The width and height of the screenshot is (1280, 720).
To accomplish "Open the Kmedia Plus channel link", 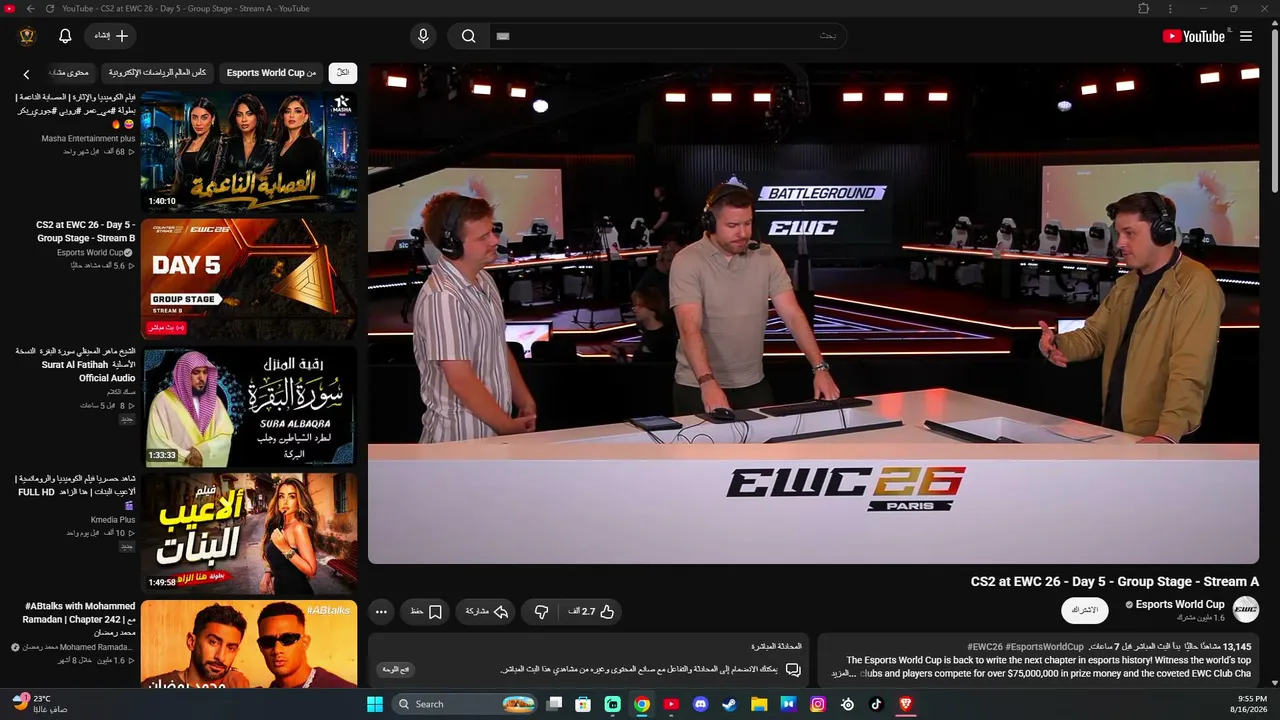I will pos(113,520).
